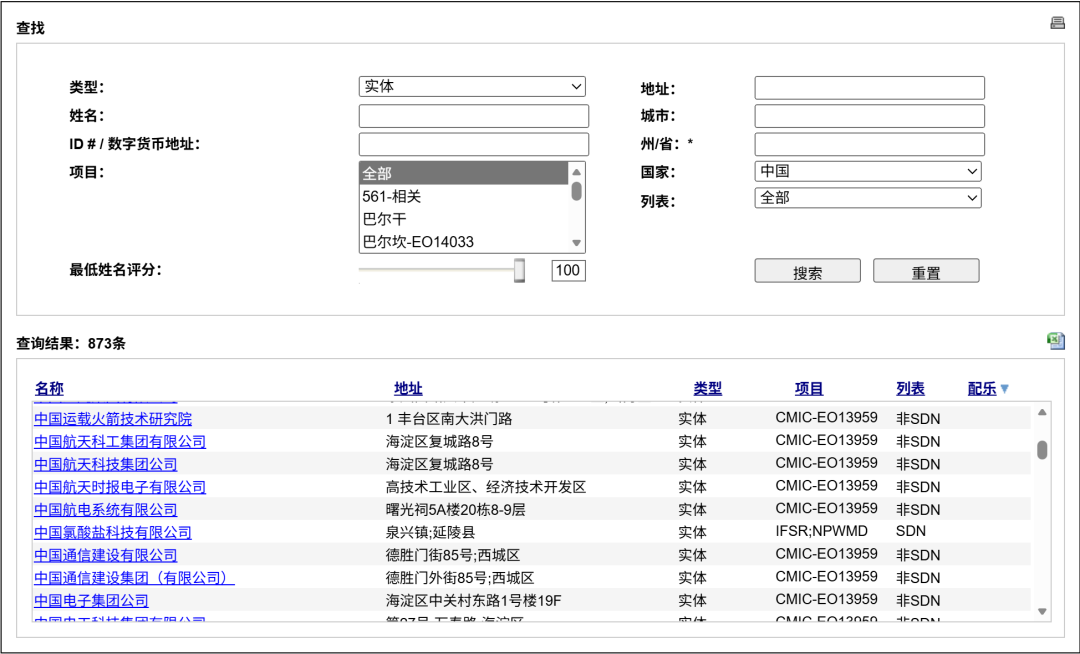The image size is (1080, 654).
Task: Click 项目 listbox scroll-down arrow
Action: [x=576, y=243]
